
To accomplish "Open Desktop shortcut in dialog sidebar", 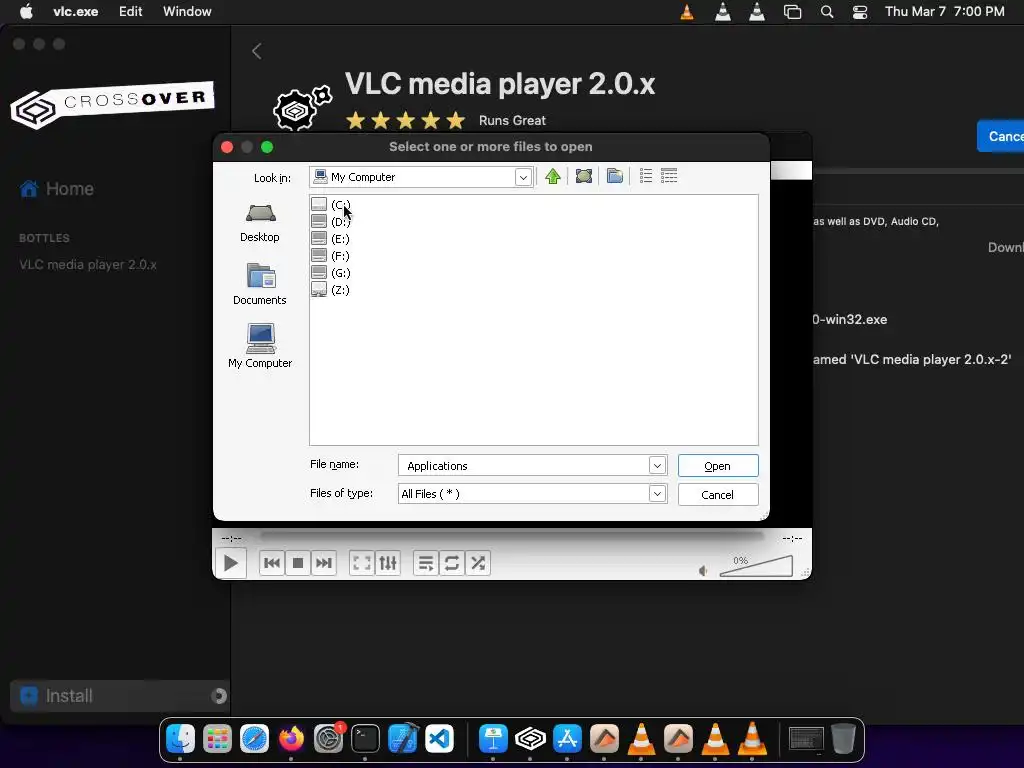I will (x=260, y=223).
